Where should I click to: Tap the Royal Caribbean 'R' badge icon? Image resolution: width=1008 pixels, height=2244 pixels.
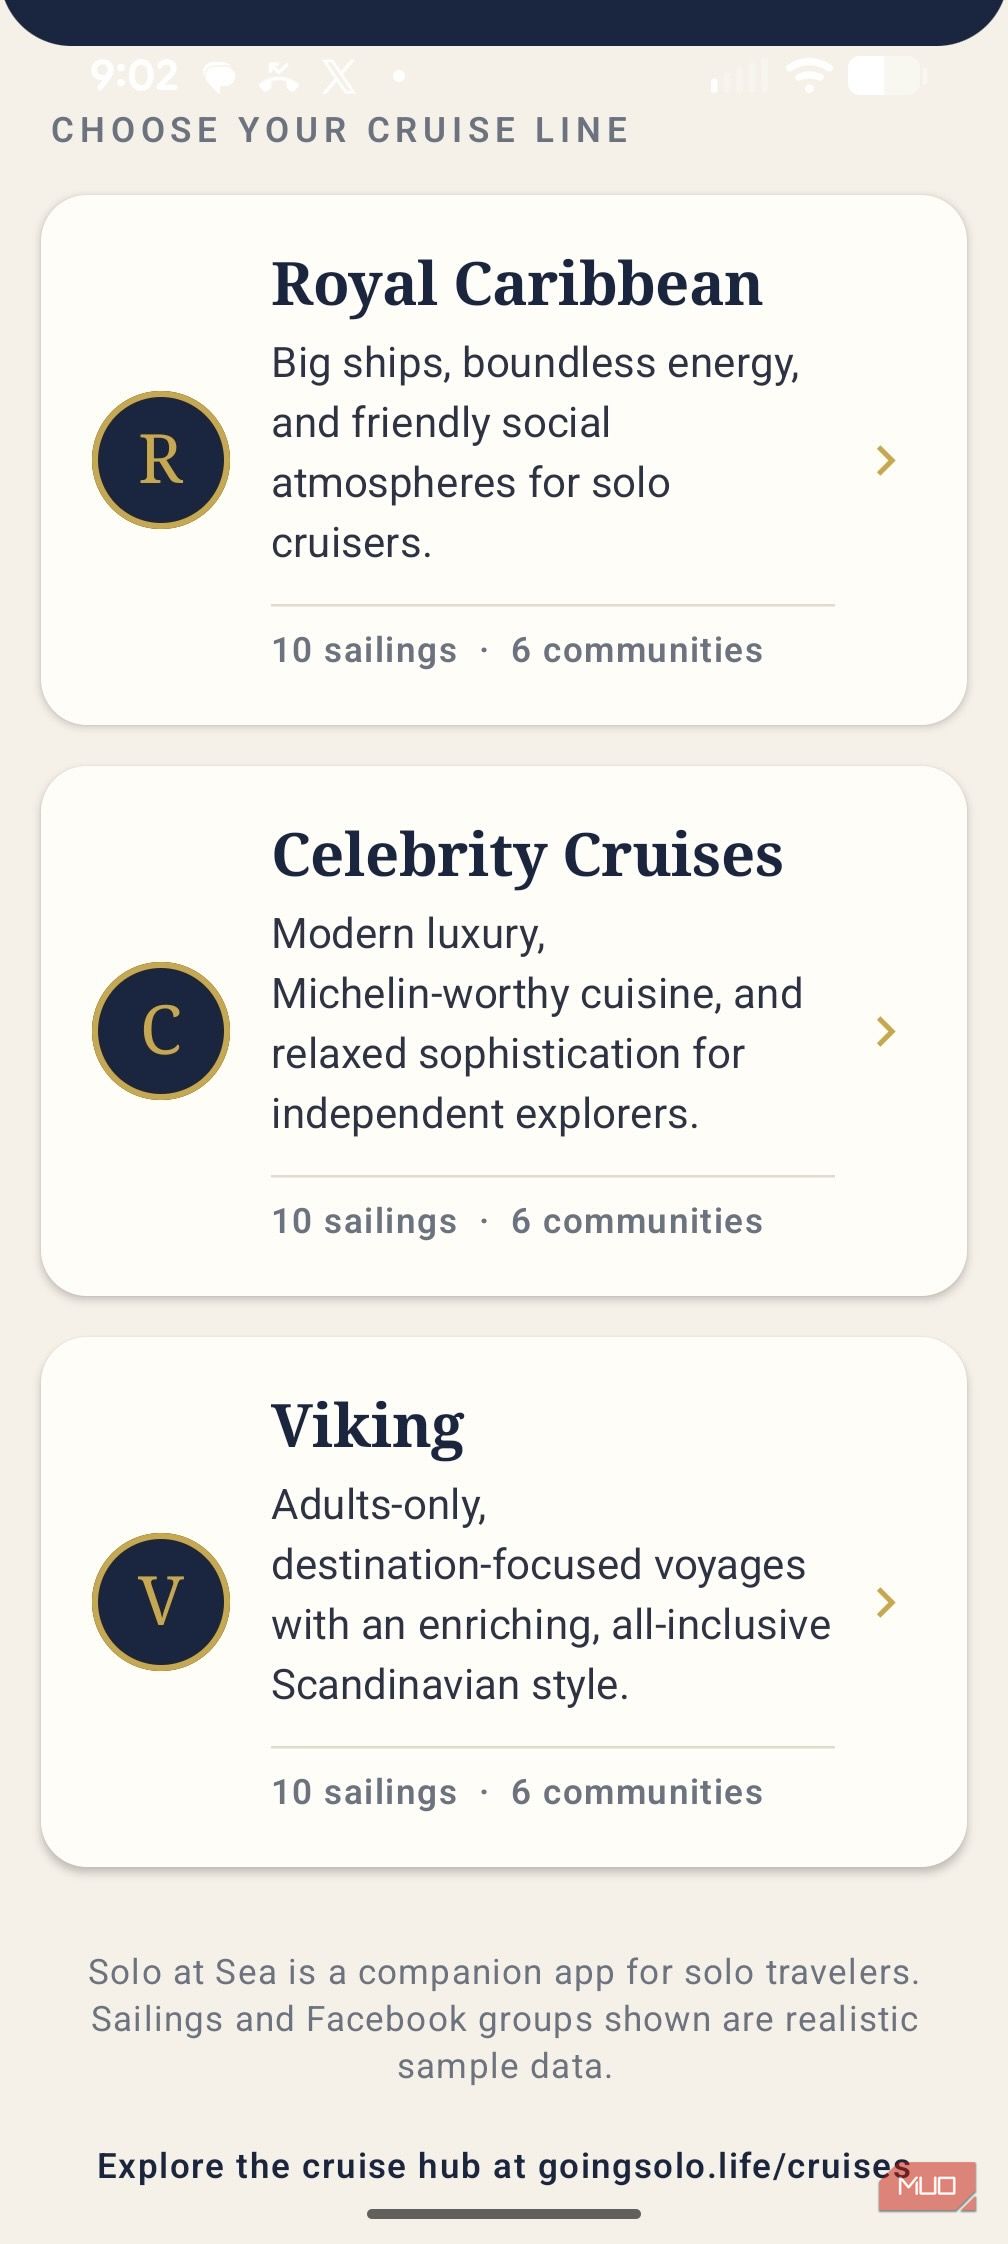(x=161, y=460)
